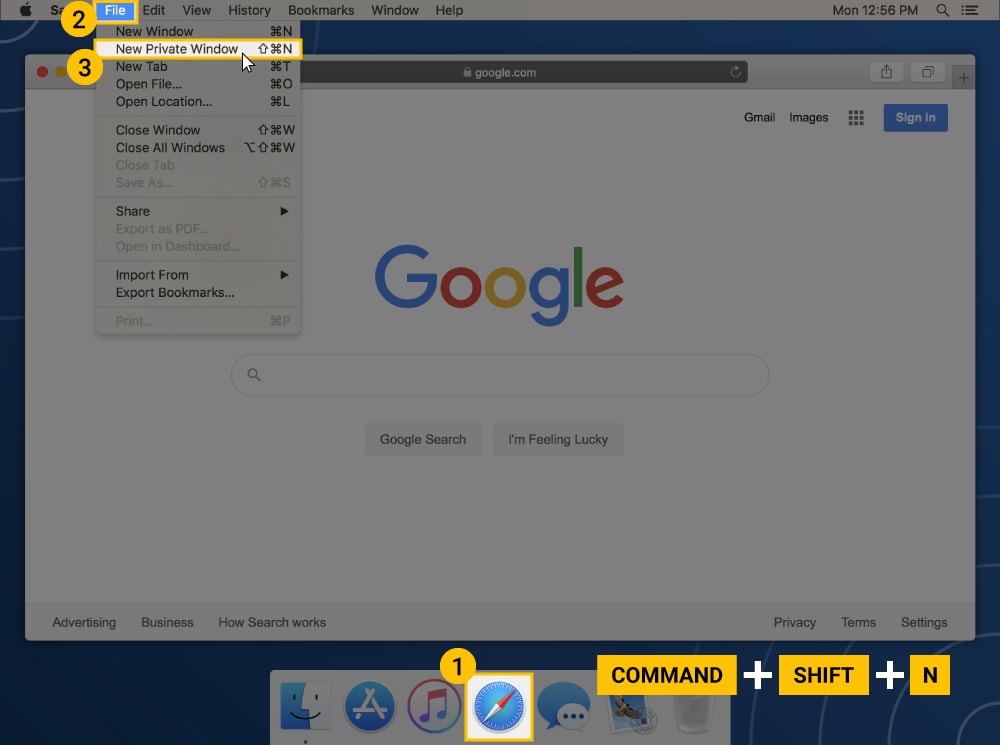Choose New Tab menu item

(x=198, y=66)
